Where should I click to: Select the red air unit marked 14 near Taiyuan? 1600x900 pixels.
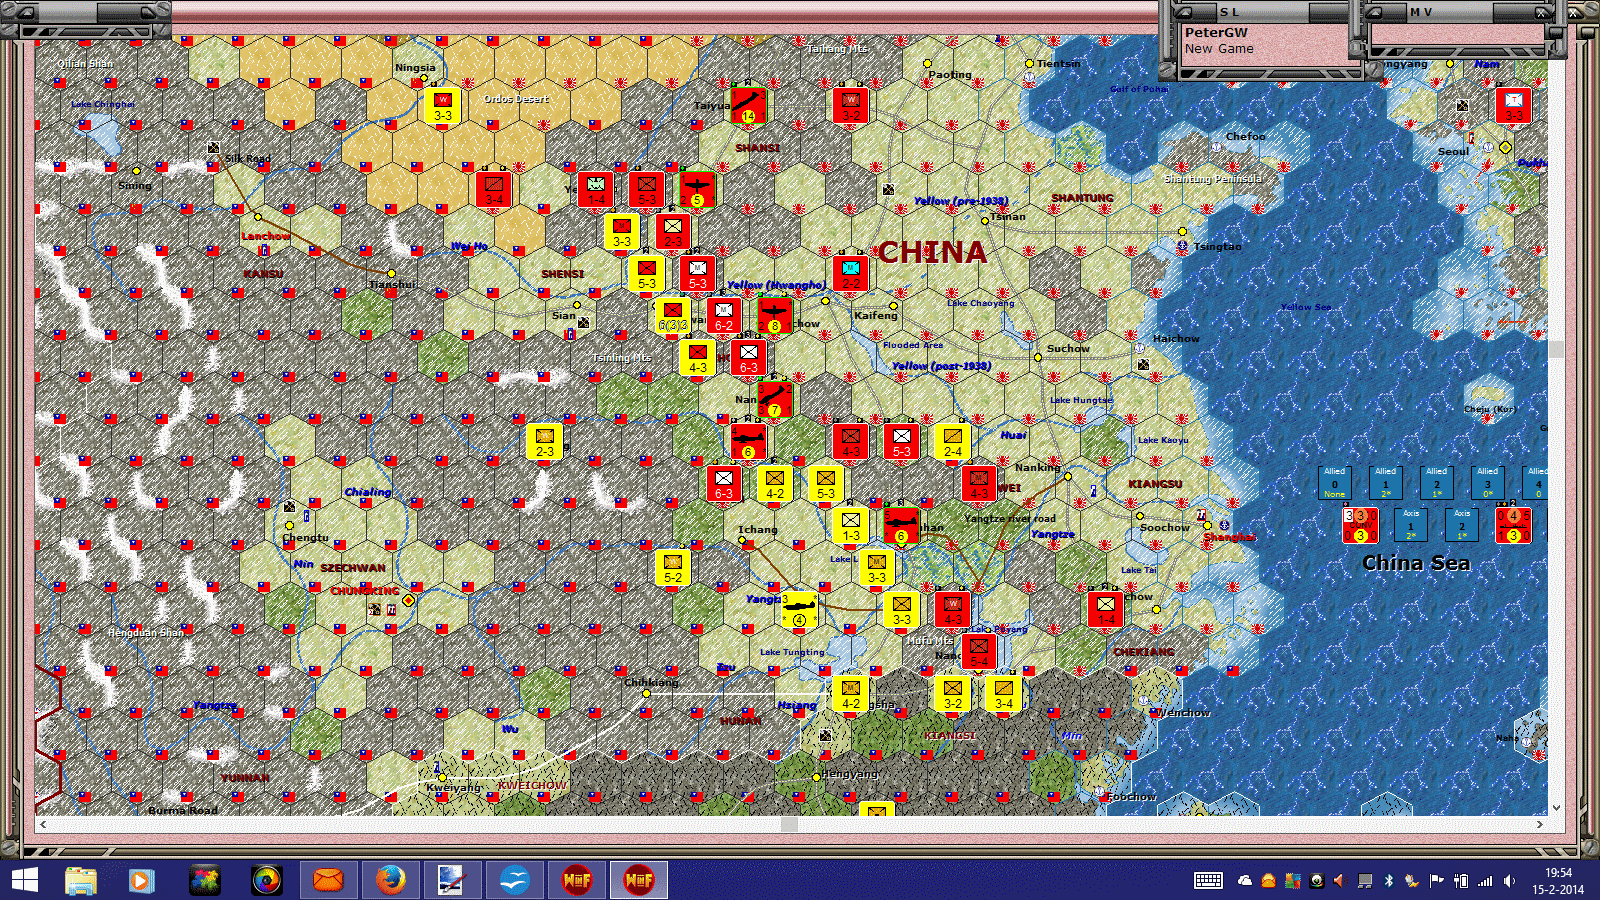click(748, 106)
